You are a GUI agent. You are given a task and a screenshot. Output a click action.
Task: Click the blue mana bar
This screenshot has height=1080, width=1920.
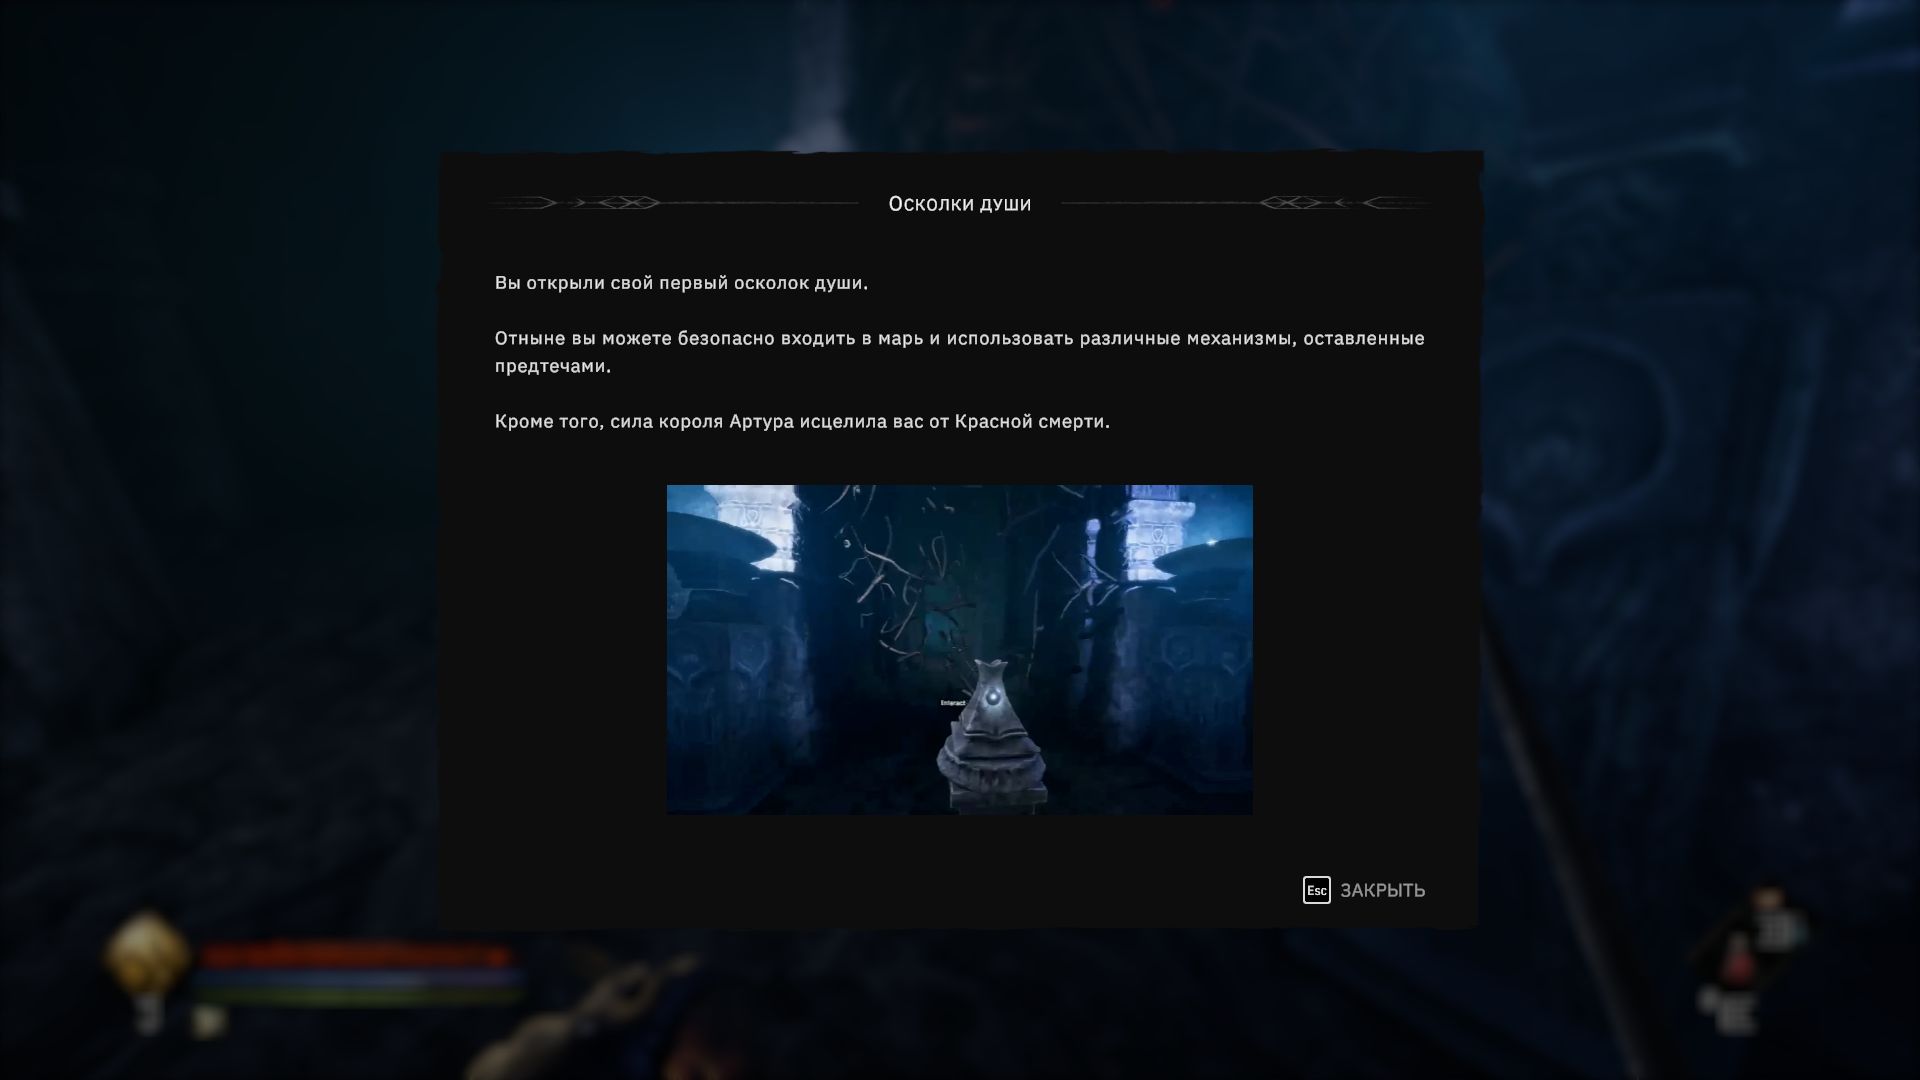coord(355,977)
